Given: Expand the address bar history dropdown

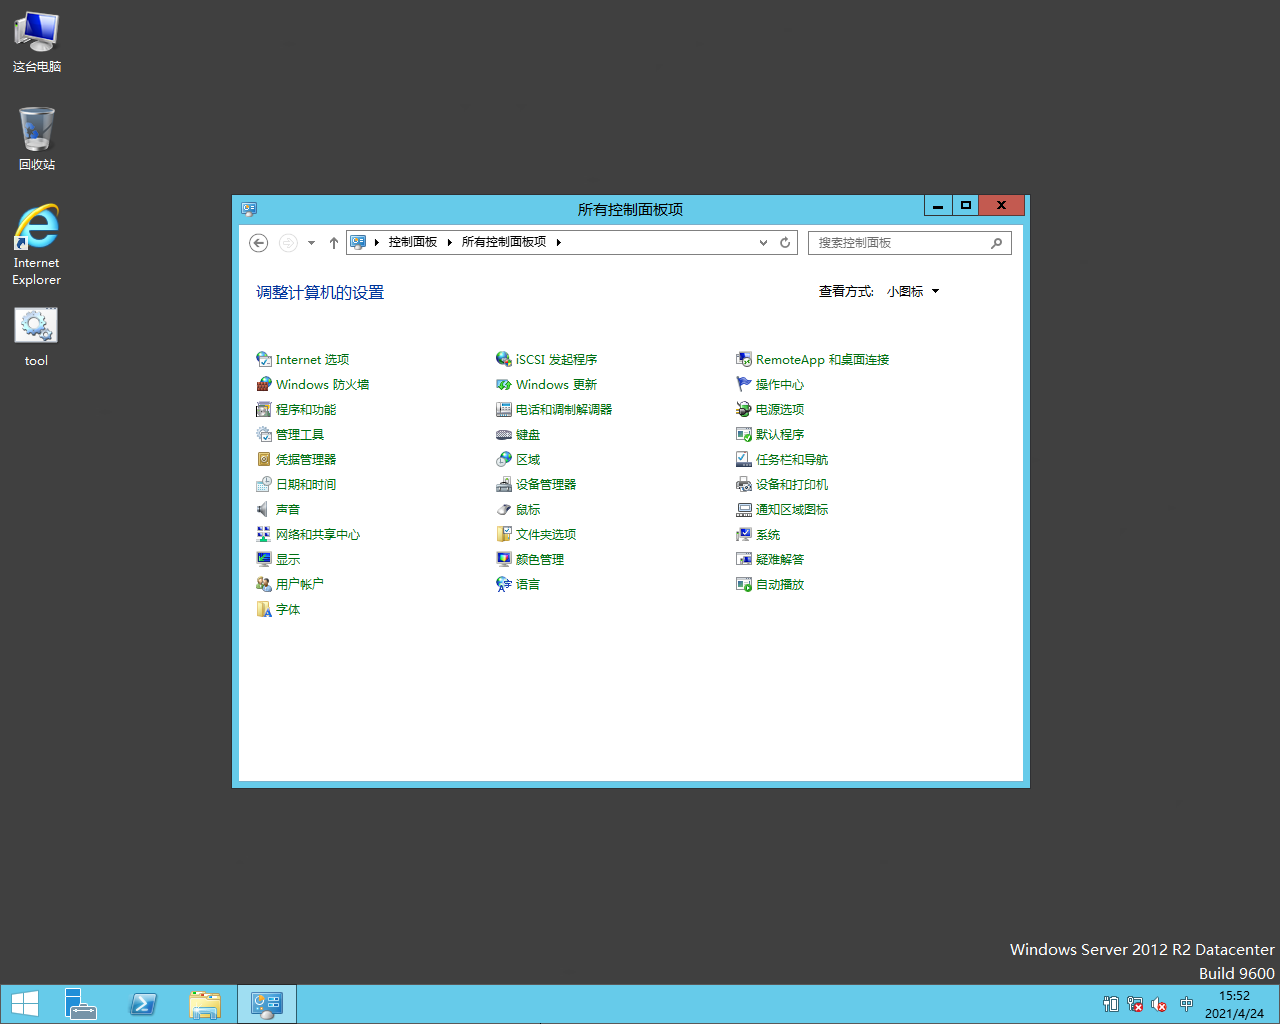Looking at the screenshot, I should point(763,243).
